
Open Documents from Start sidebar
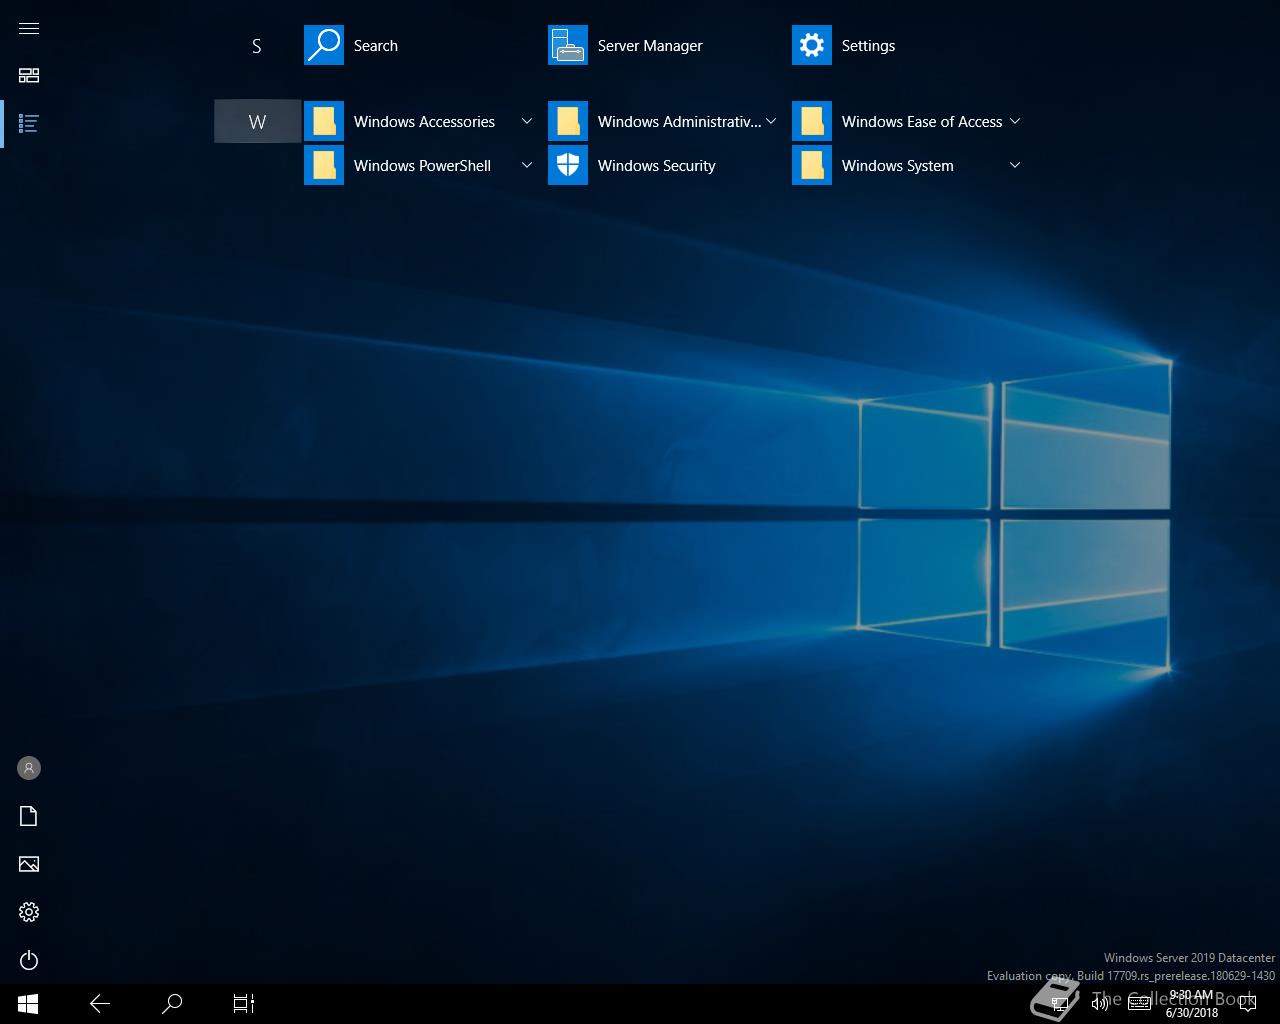tap(29, 816)
